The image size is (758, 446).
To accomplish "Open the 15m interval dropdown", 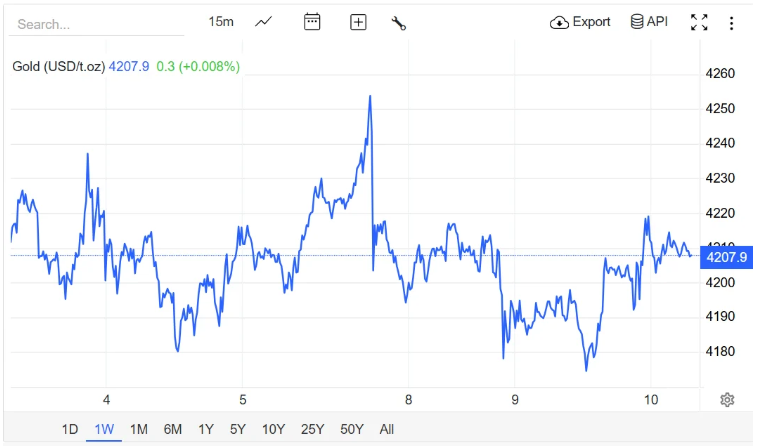I will point(221,22).
